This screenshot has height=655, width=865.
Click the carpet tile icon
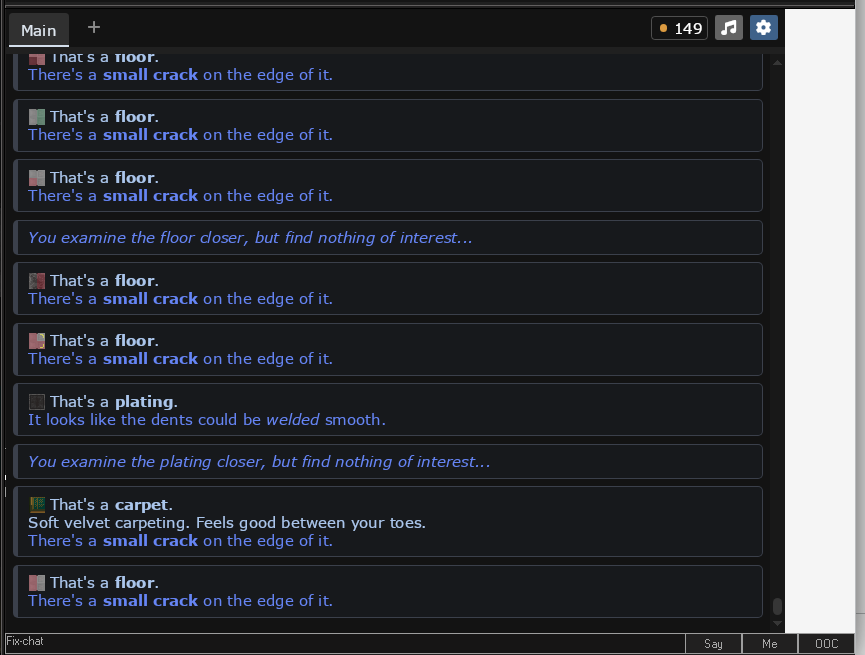tap(37, 504)
